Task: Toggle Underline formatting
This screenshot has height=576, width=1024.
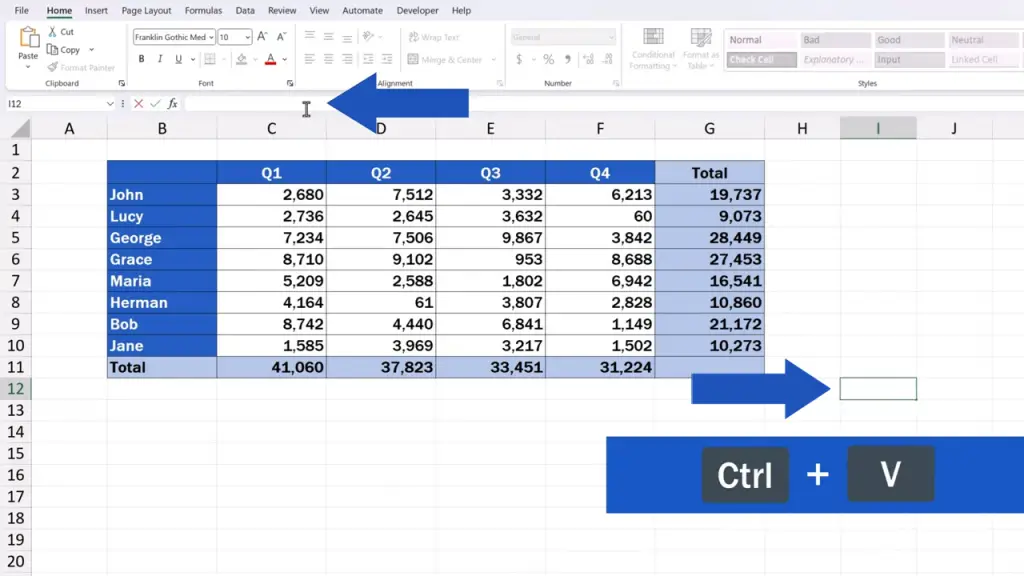Action: coord(178,59)
